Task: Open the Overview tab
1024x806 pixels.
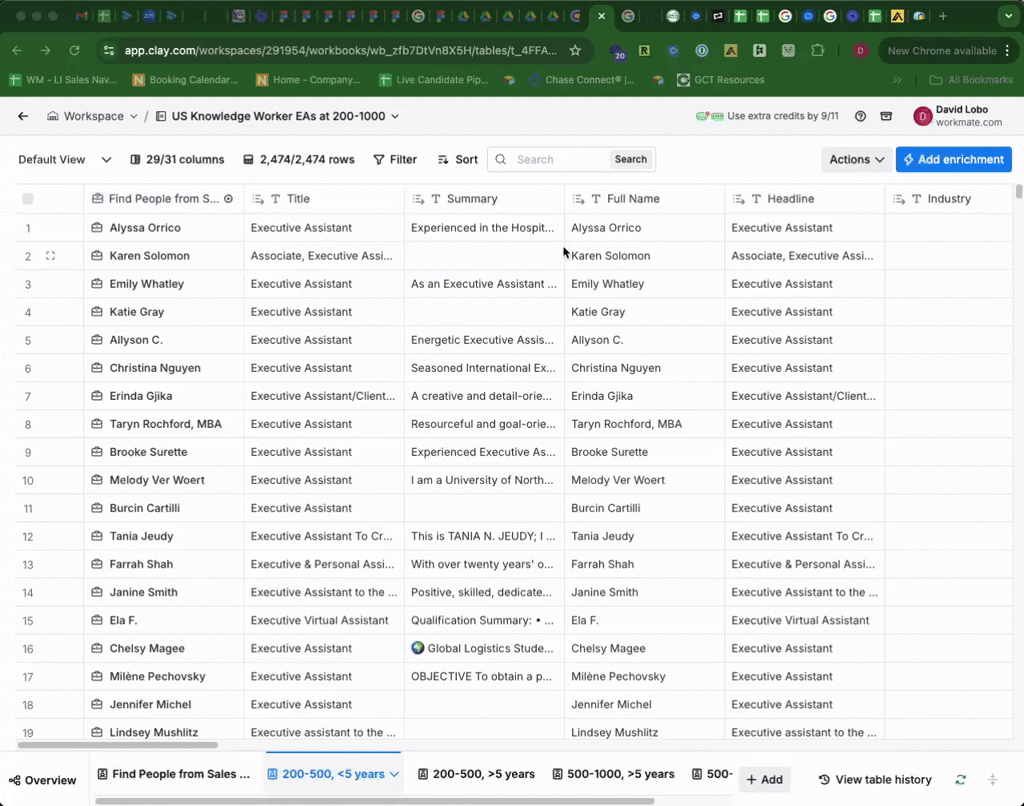Action: coord(42,780)
